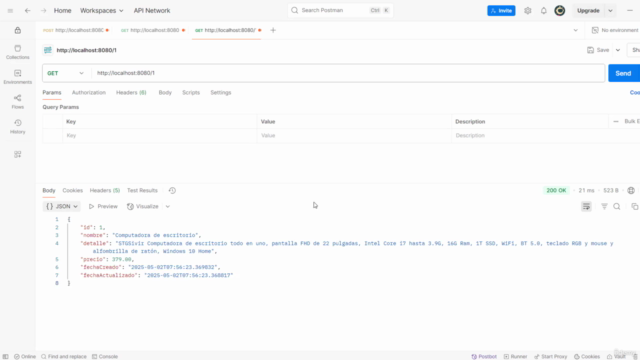Click the Invite button
640x360 pixels.
pyautogui.click(x=501, y=11)
